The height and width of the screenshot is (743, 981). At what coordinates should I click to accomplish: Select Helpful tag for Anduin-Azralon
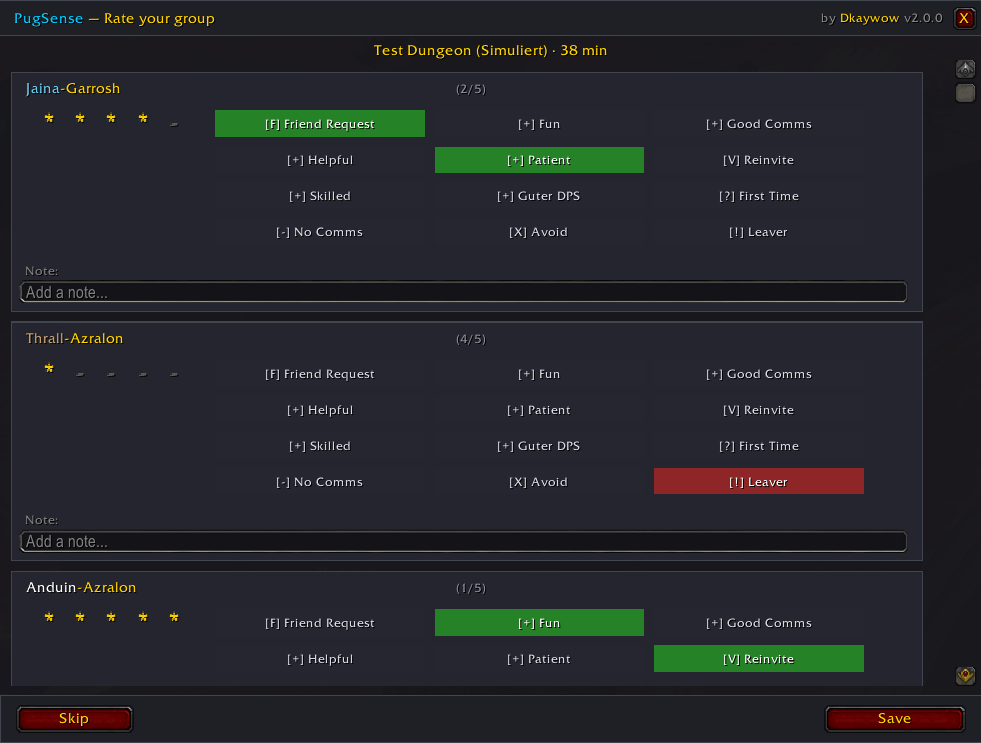320,659
